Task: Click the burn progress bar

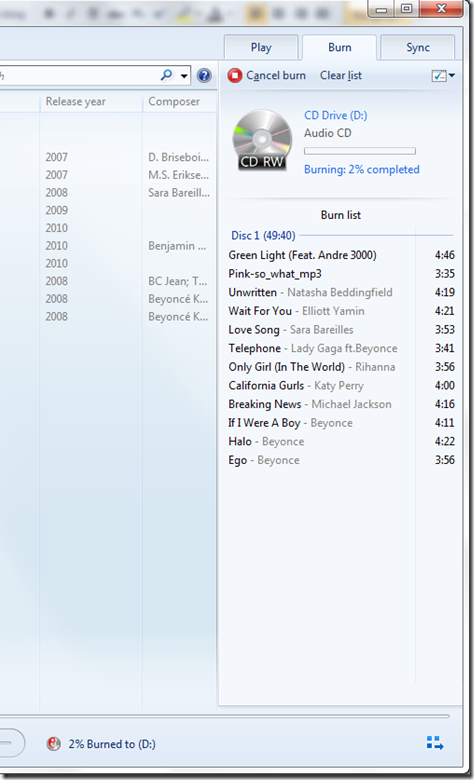Action: [x=360, y=151]
